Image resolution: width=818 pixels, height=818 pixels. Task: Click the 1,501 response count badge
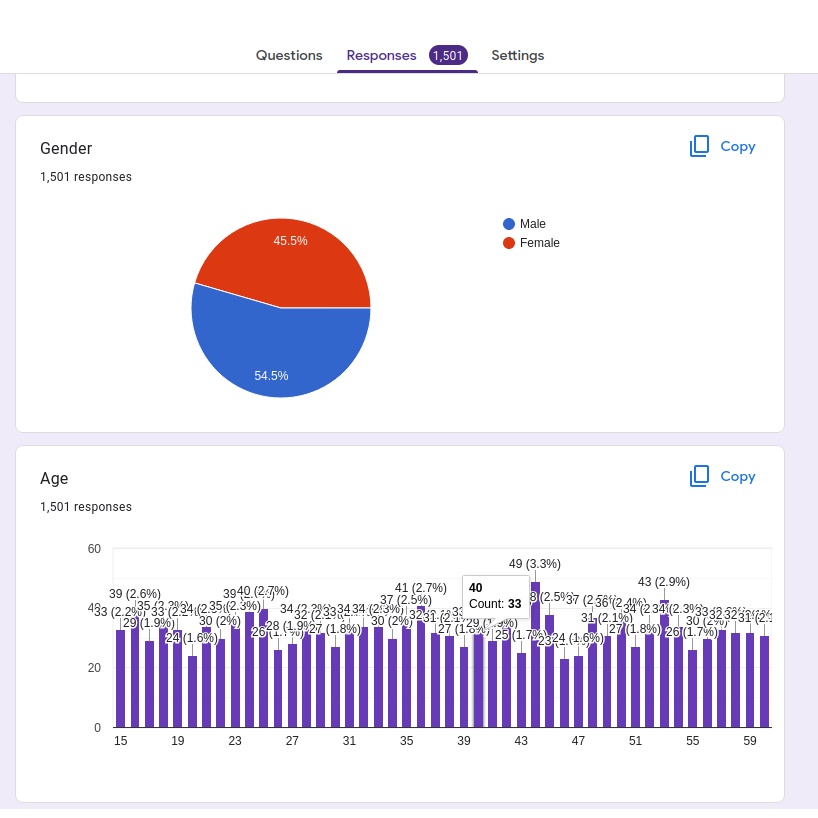tap(448, 55)
